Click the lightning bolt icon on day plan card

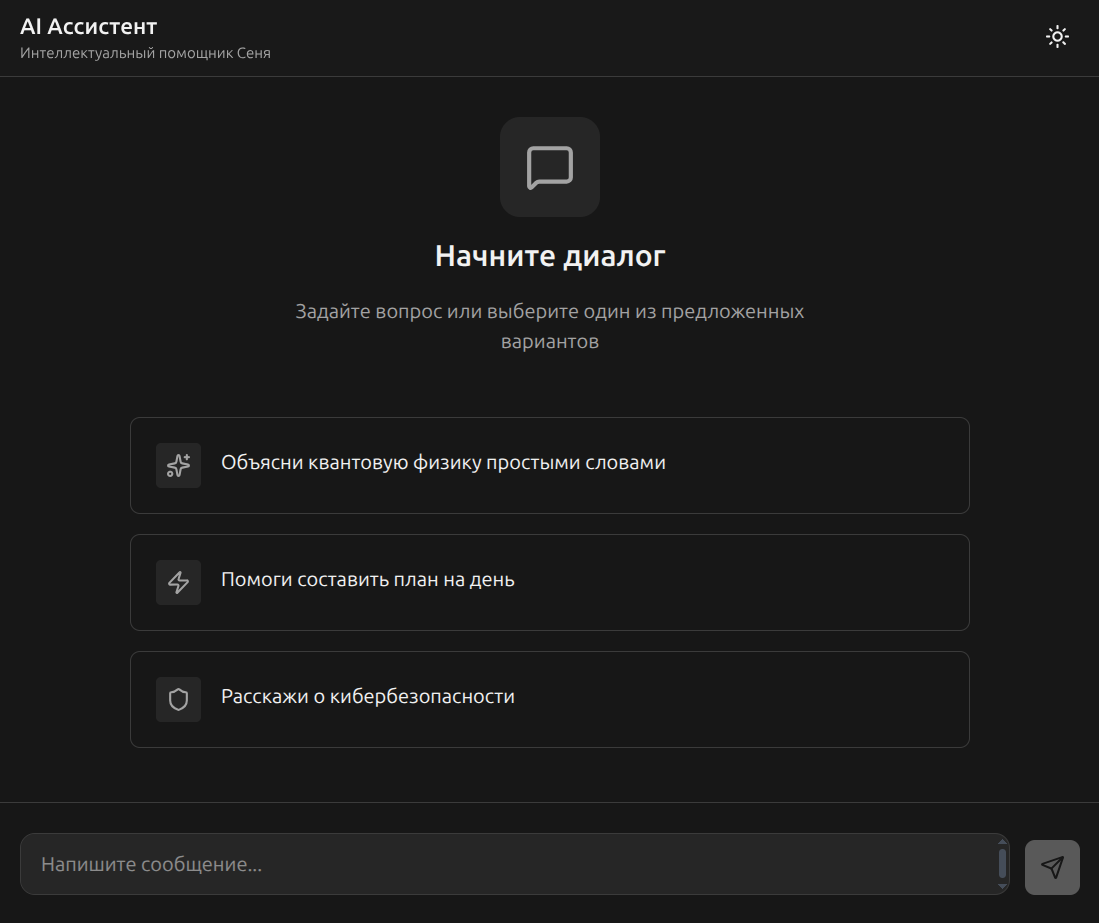click(178, 582)
